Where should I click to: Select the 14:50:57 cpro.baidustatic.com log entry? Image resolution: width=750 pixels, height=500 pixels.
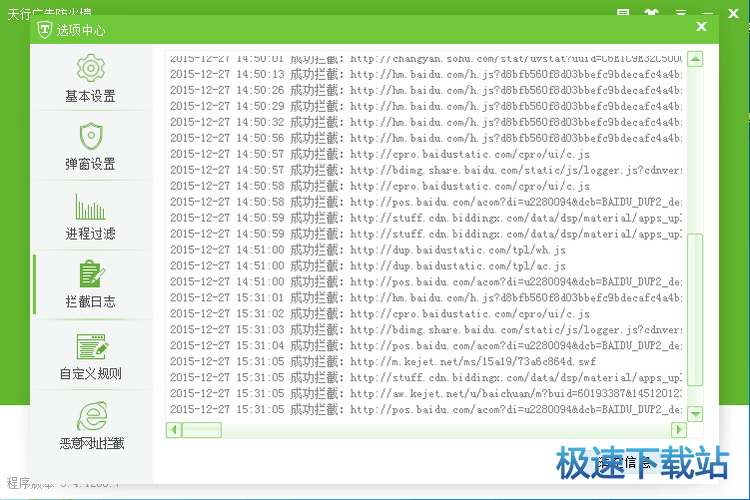click(x=380, y=154)
